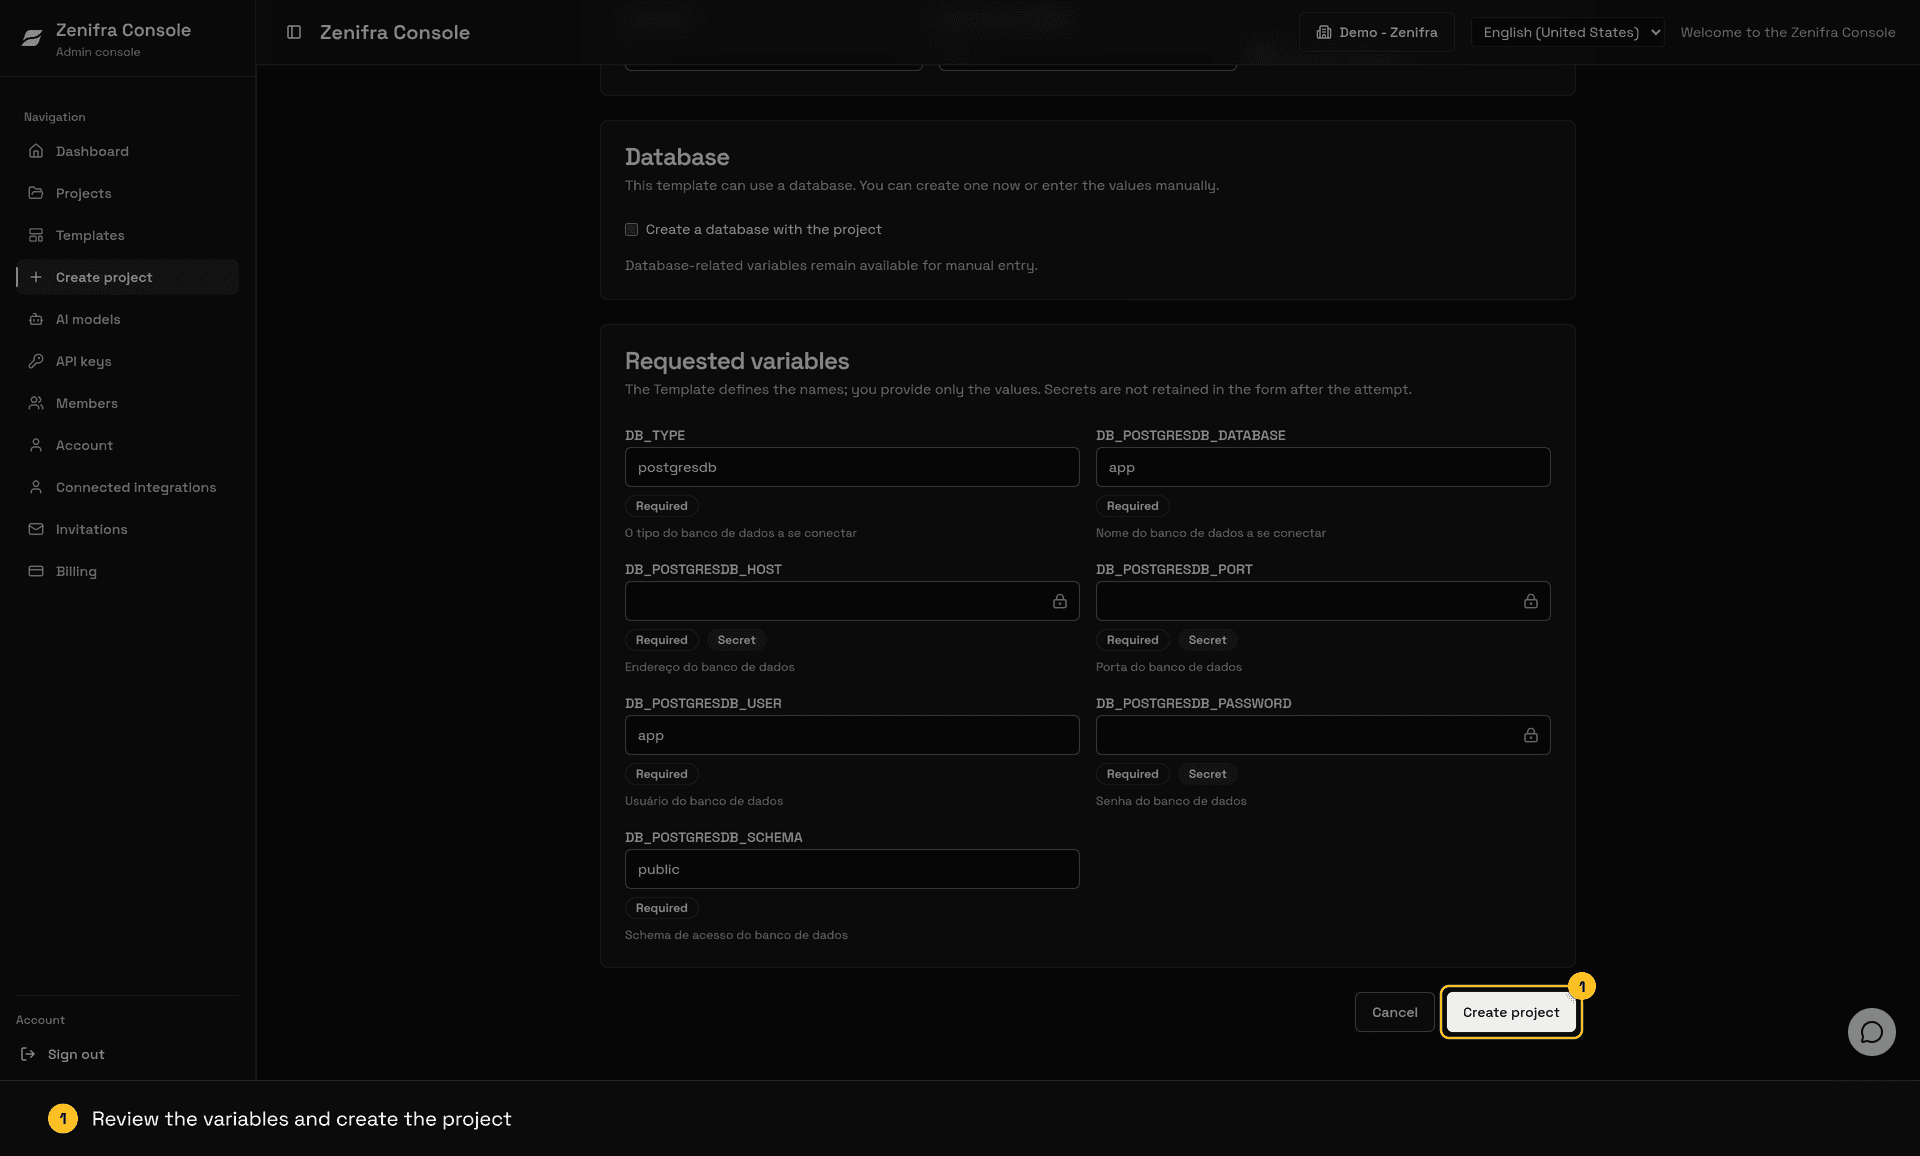Select Create project in the navigation
1920x1156 pixels.
click(127, 277)
